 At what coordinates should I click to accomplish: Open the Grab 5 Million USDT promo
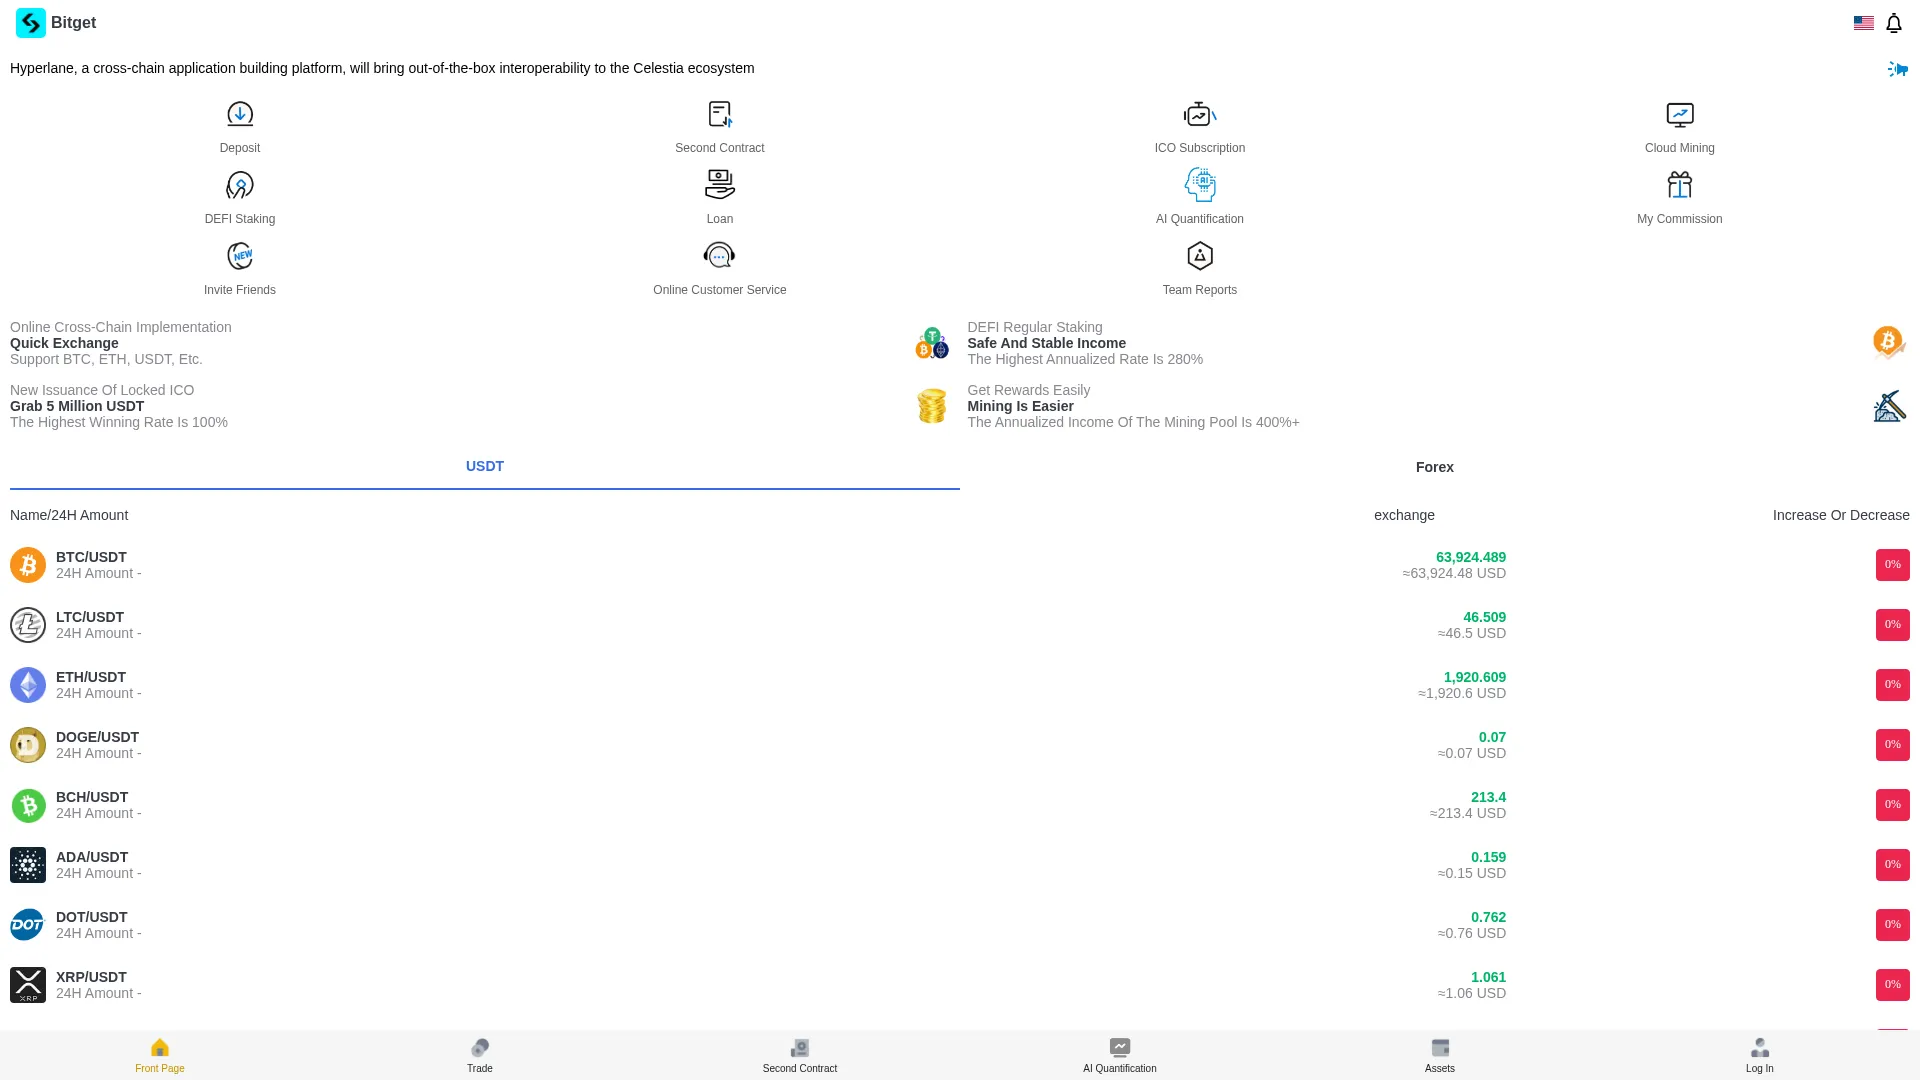(77, 406)
